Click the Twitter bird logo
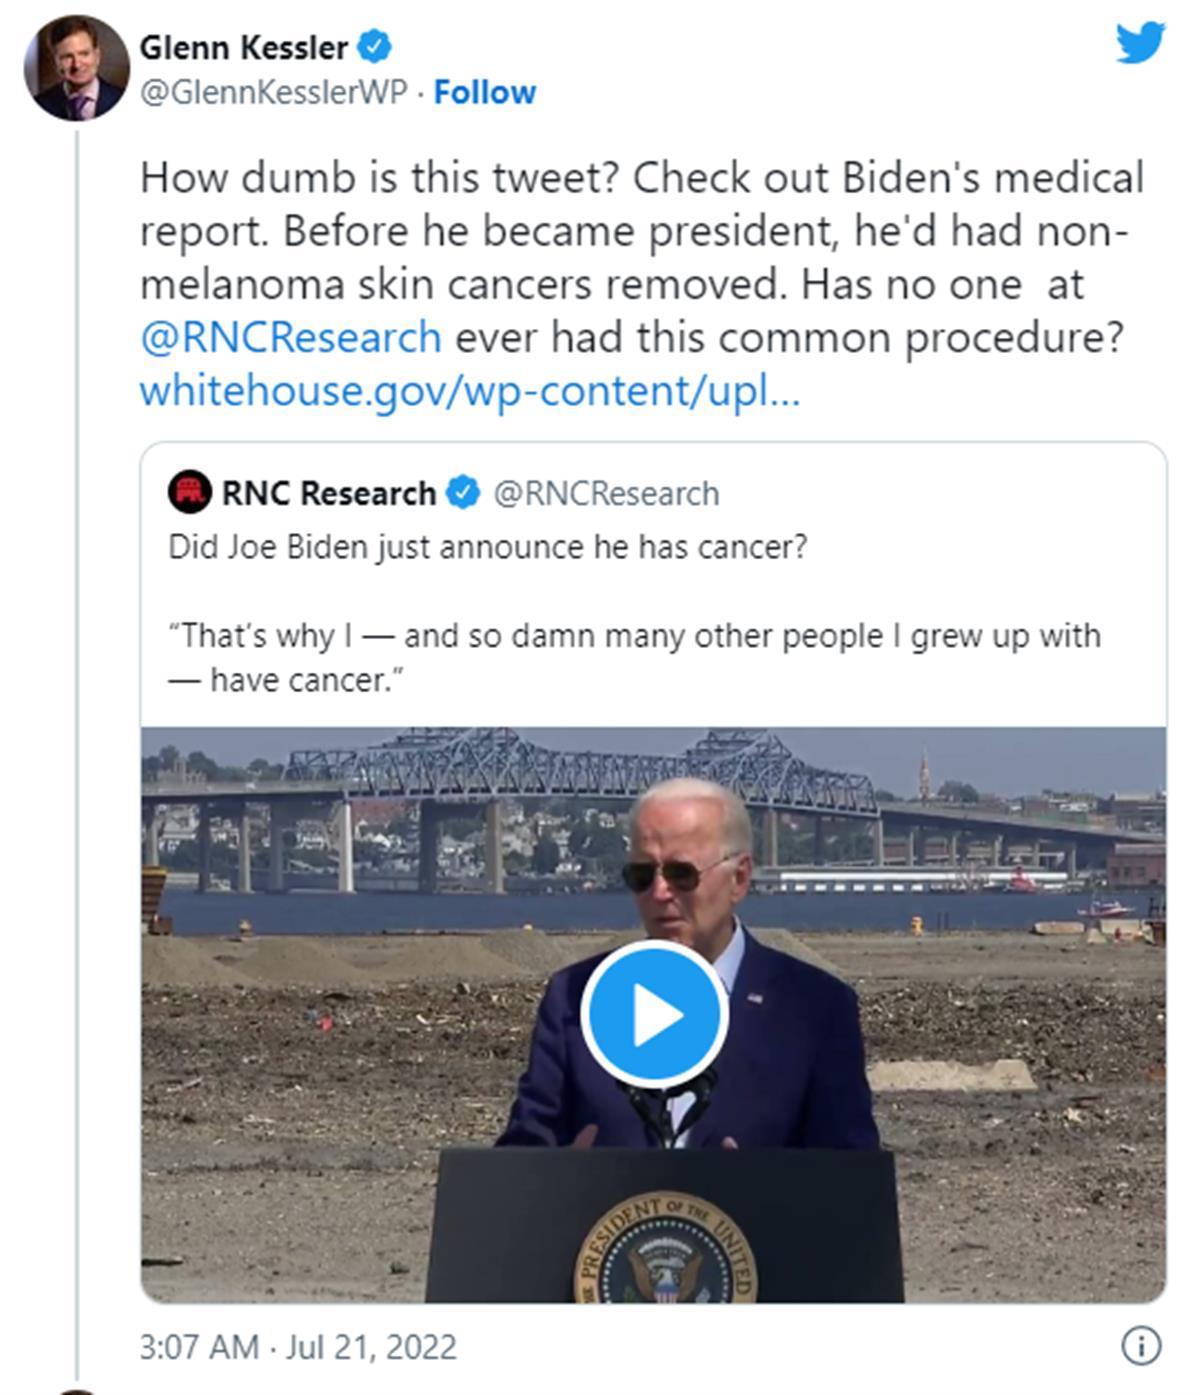 [1140, 42]
